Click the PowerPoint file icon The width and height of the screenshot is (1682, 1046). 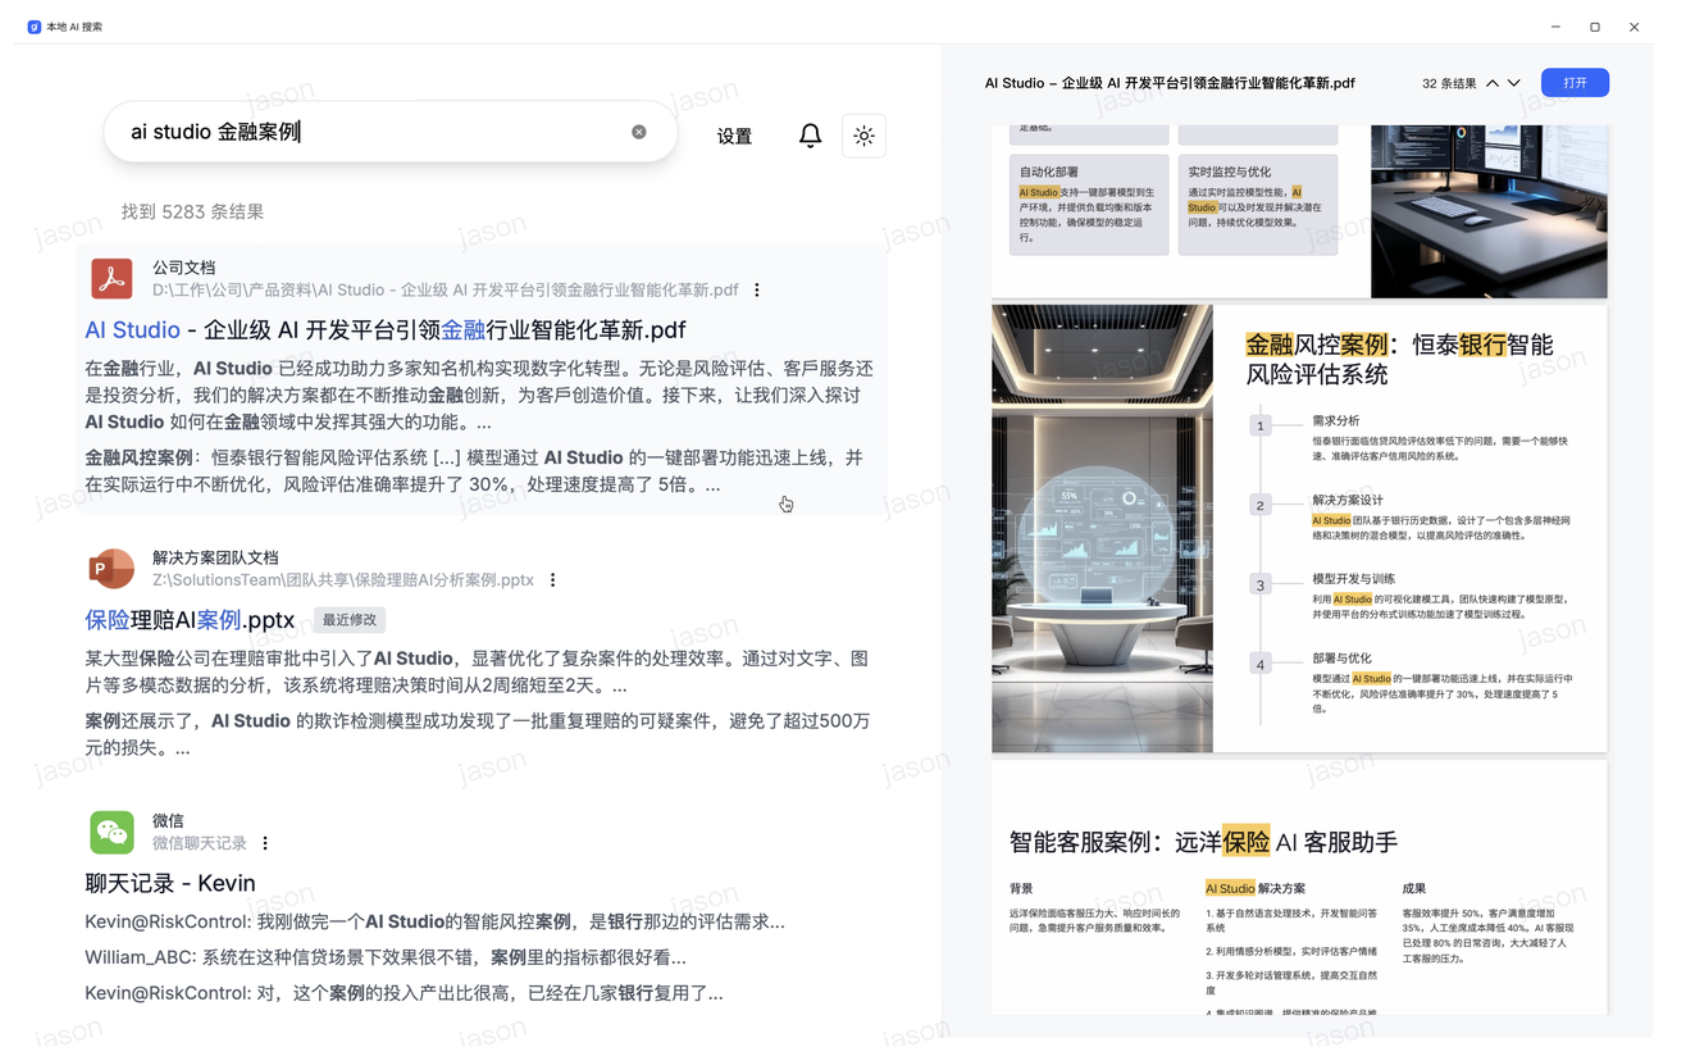pyautogui.click(x=111, y=568)
